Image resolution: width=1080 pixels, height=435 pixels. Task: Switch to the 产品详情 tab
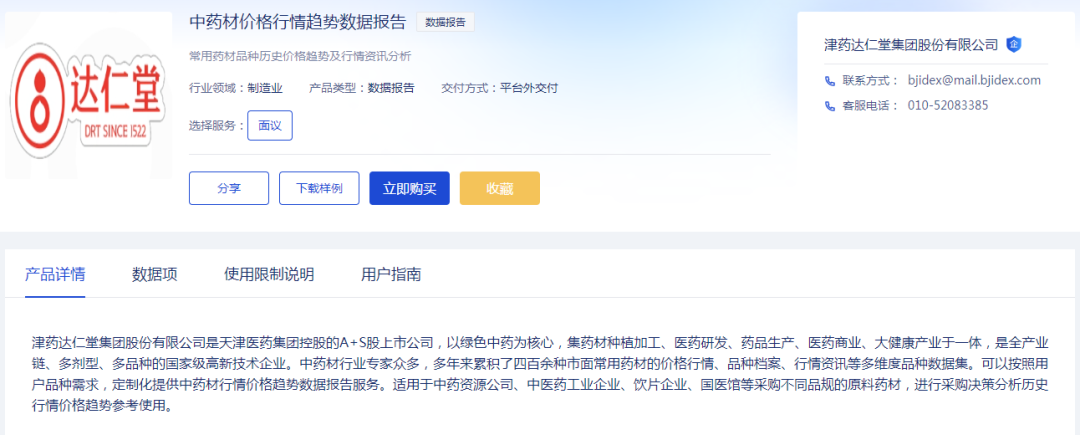[55, 274]
